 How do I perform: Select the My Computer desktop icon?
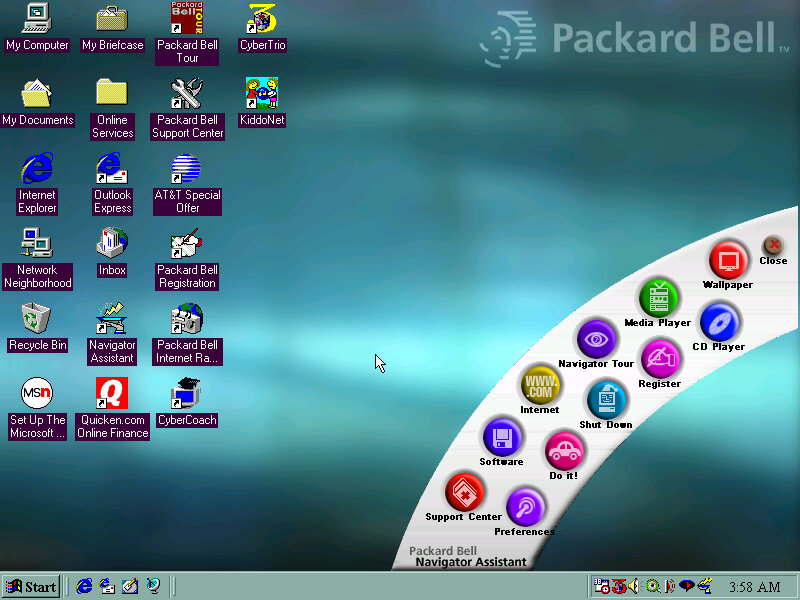[x=37, y=18]
